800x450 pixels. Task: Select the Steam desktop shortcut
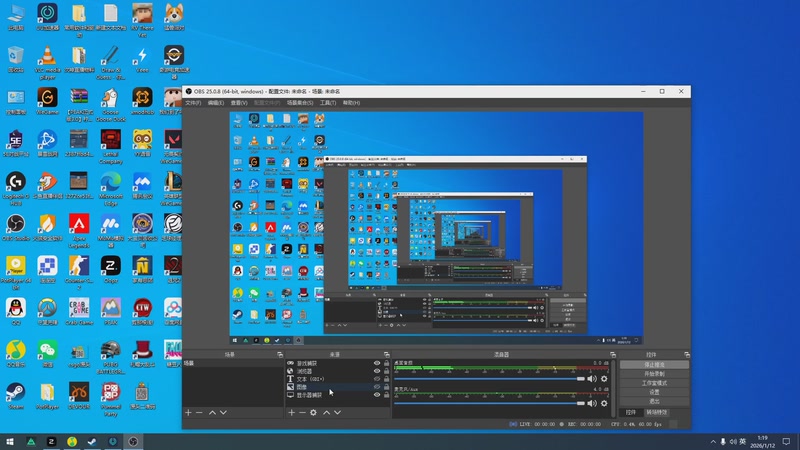coord(16,396)
